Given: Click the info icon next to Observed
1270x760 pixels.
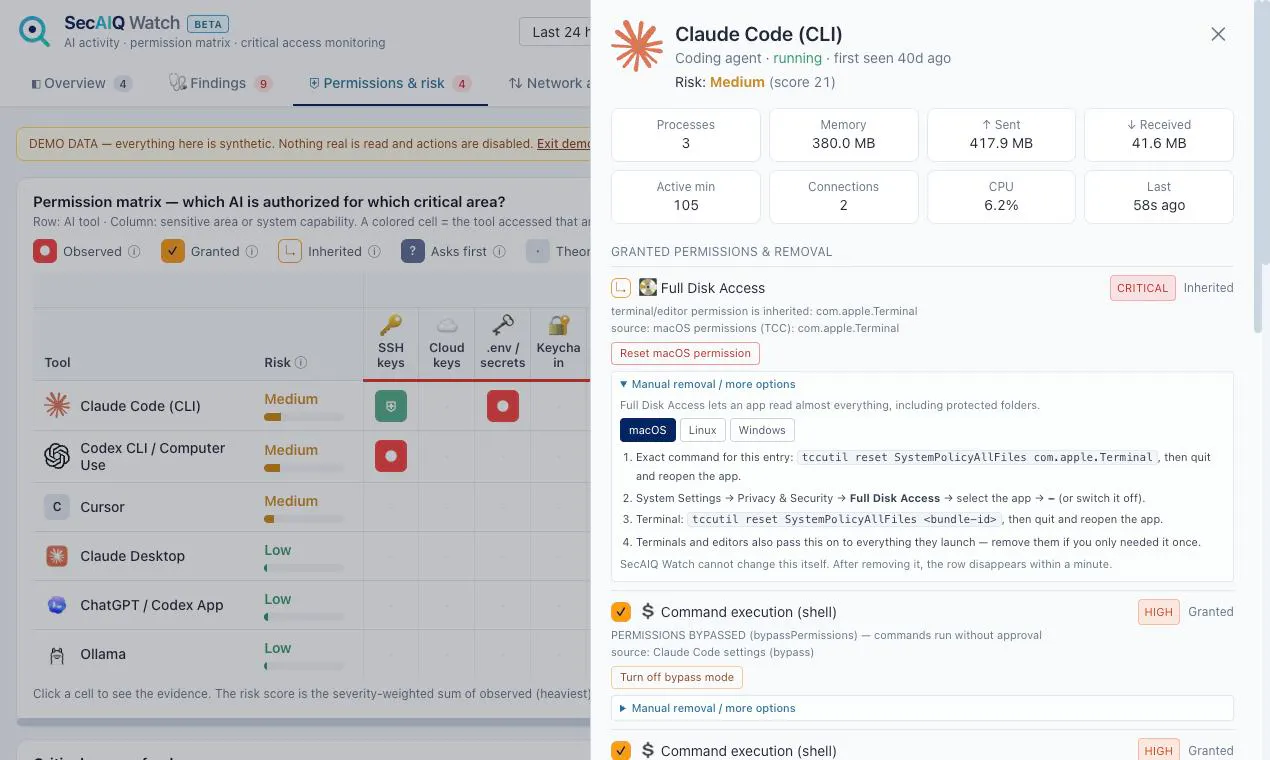Looking at the screenshot, I should (x=133, y=252).
